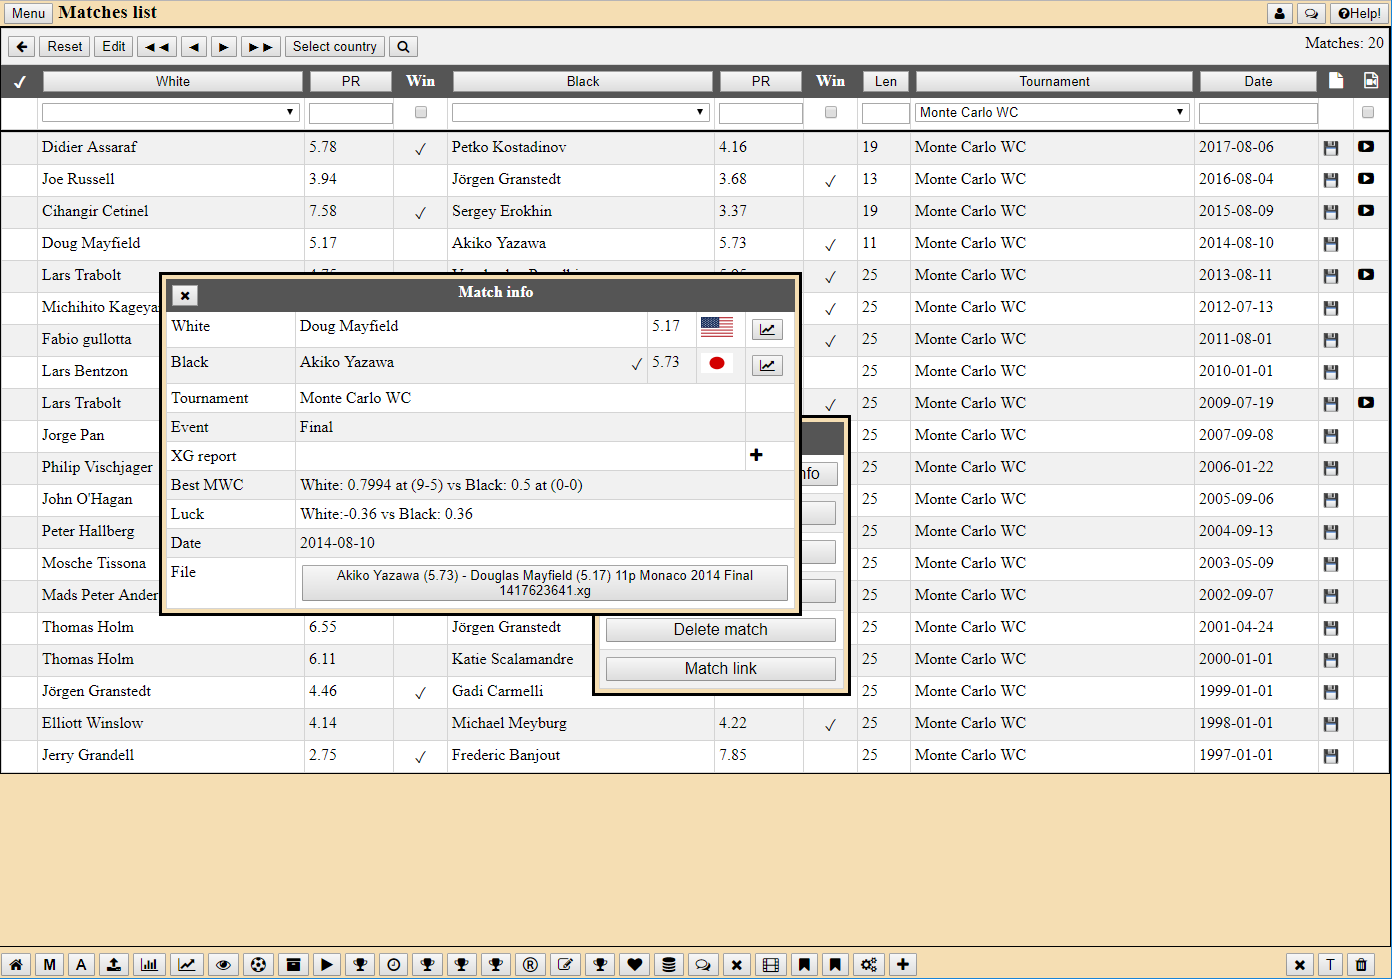The image size is (1392, 979).
Task: Click the back arrow button in the toolbar
Action: [22, 47]
